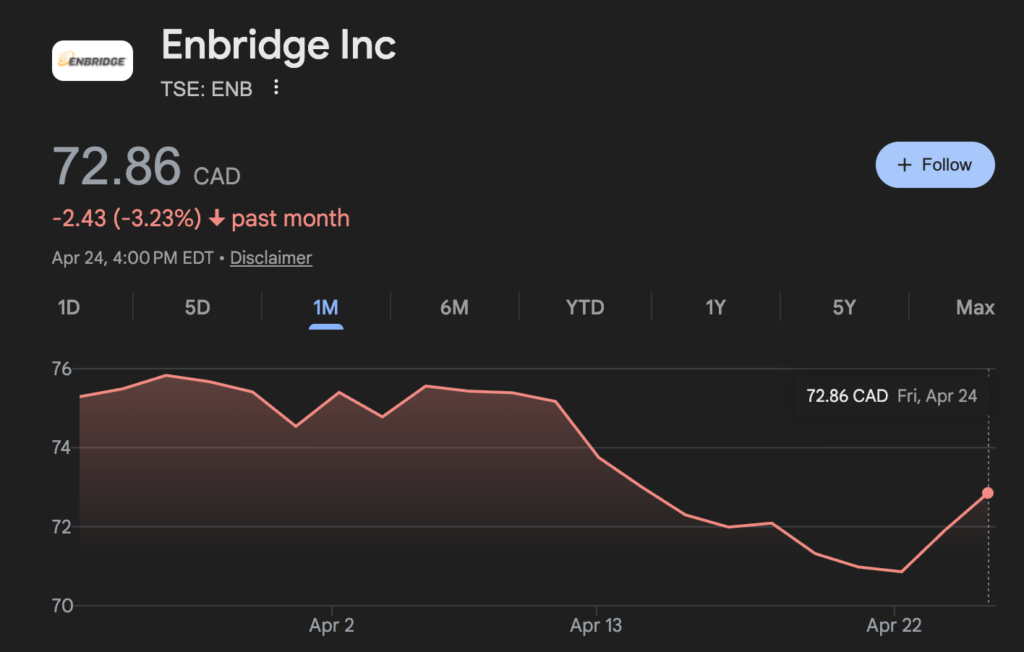The height and width of the screenshot is (652, 1024).
Task: Click the TSE: ENB ticker label
Action: [x=207, y=89]
